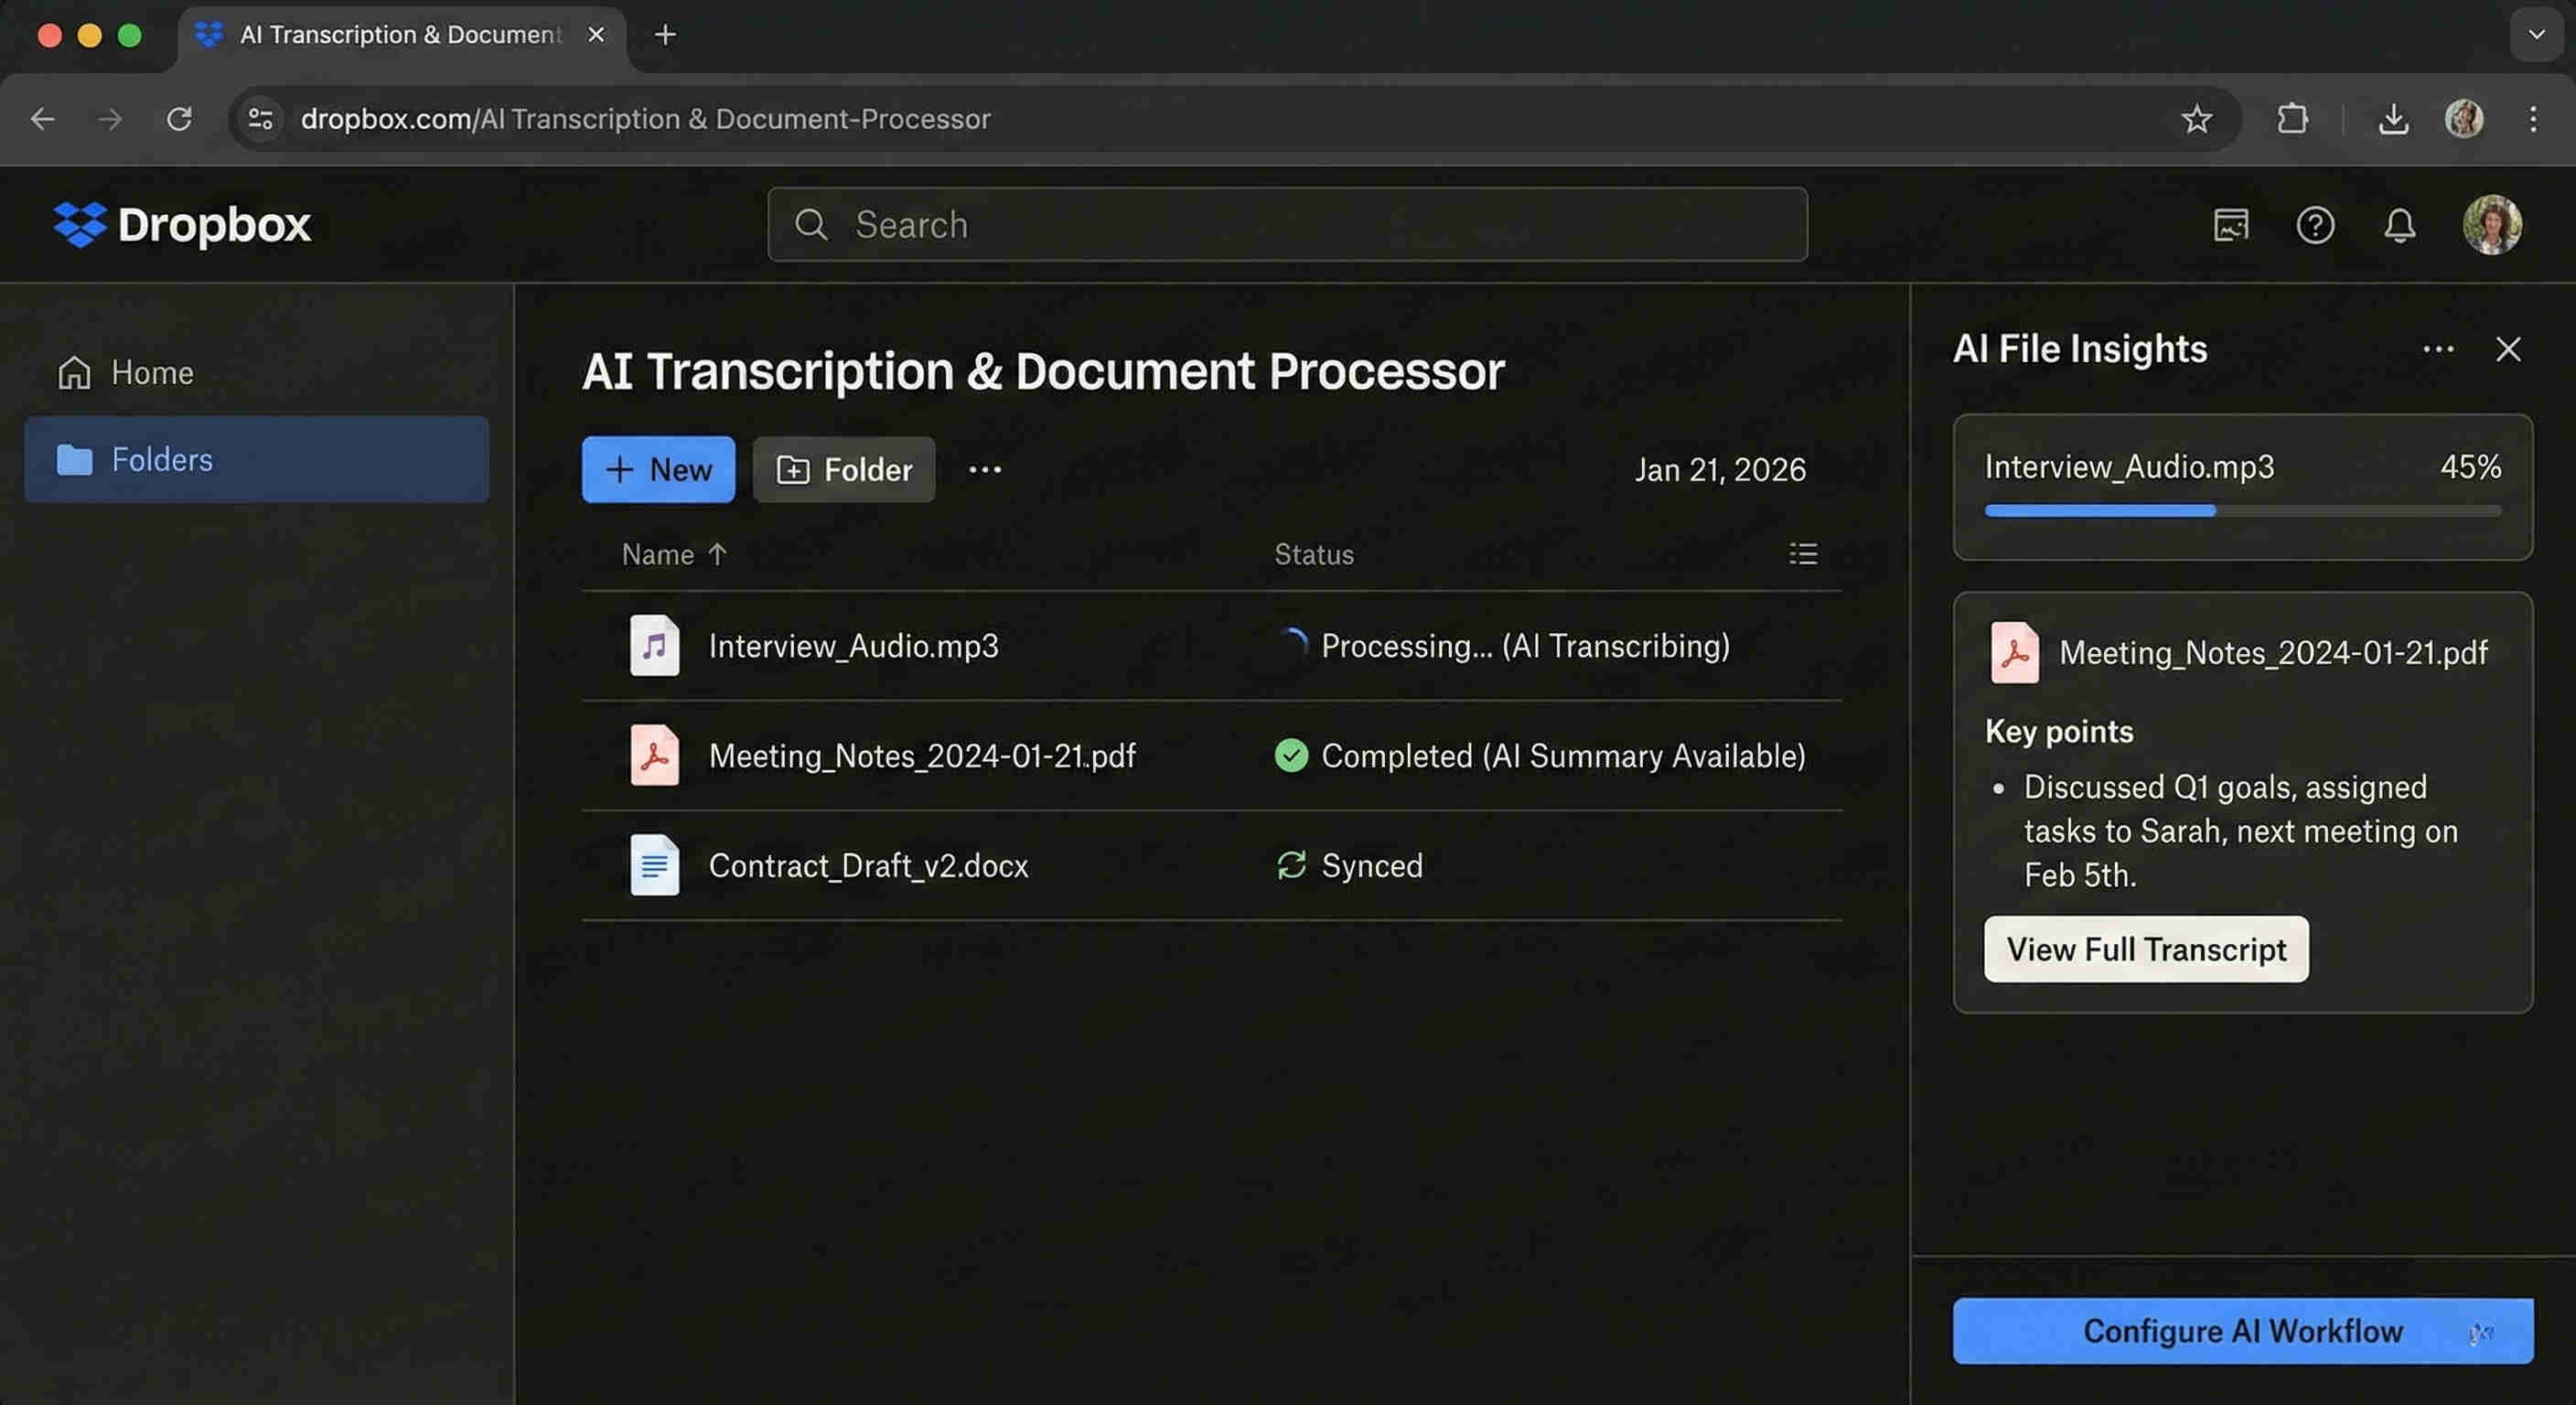Go back in browser history
2576x1405 pixels.
(x=43, y=119)
